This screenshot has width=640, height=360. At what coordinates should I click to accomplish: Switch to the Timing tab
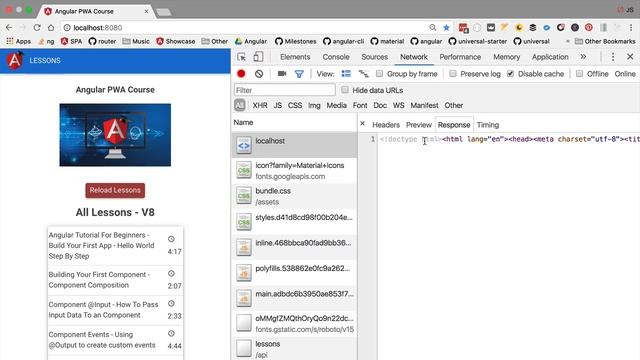pos(488,125)
